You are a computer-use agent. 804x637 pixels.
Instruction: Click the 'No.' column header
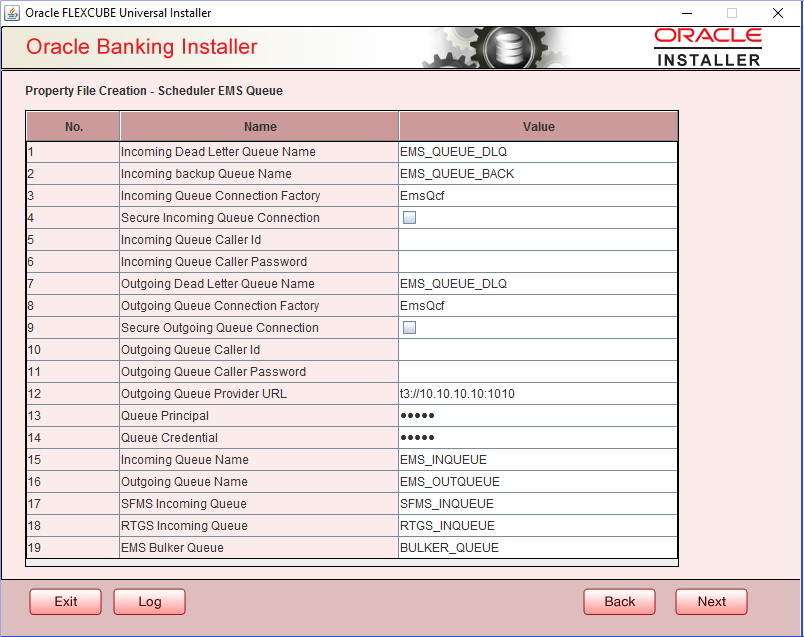click(73, 127)
